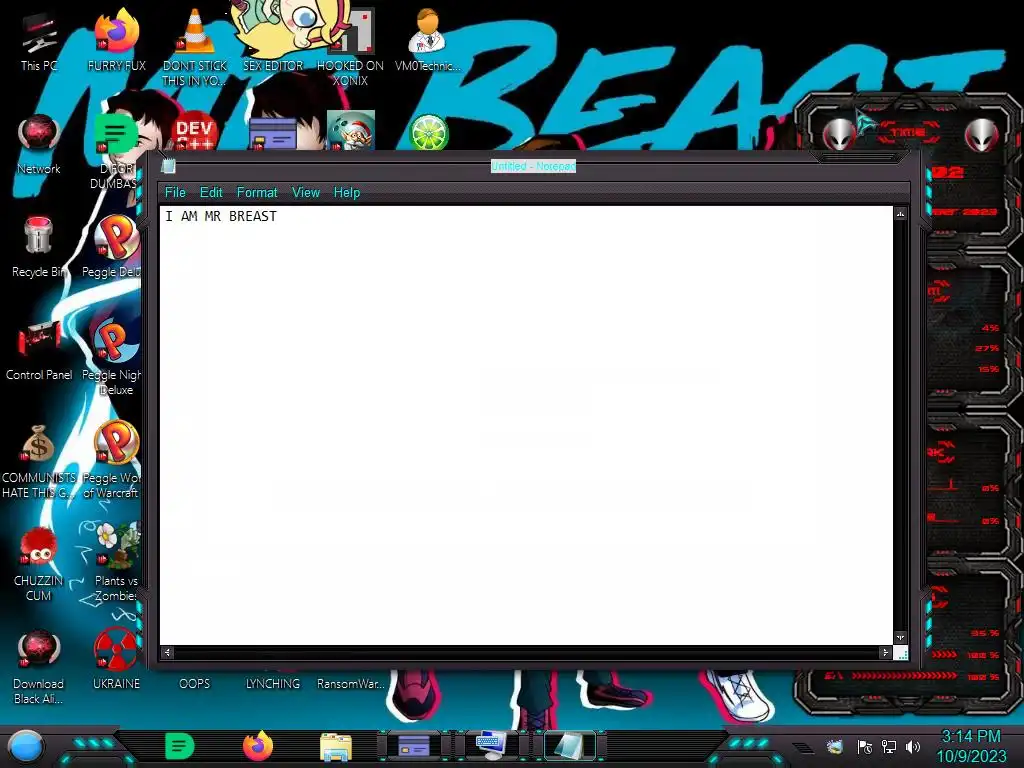Open the File menu in Notepad
Screen dimensions: 1024x768
(175, 193)
